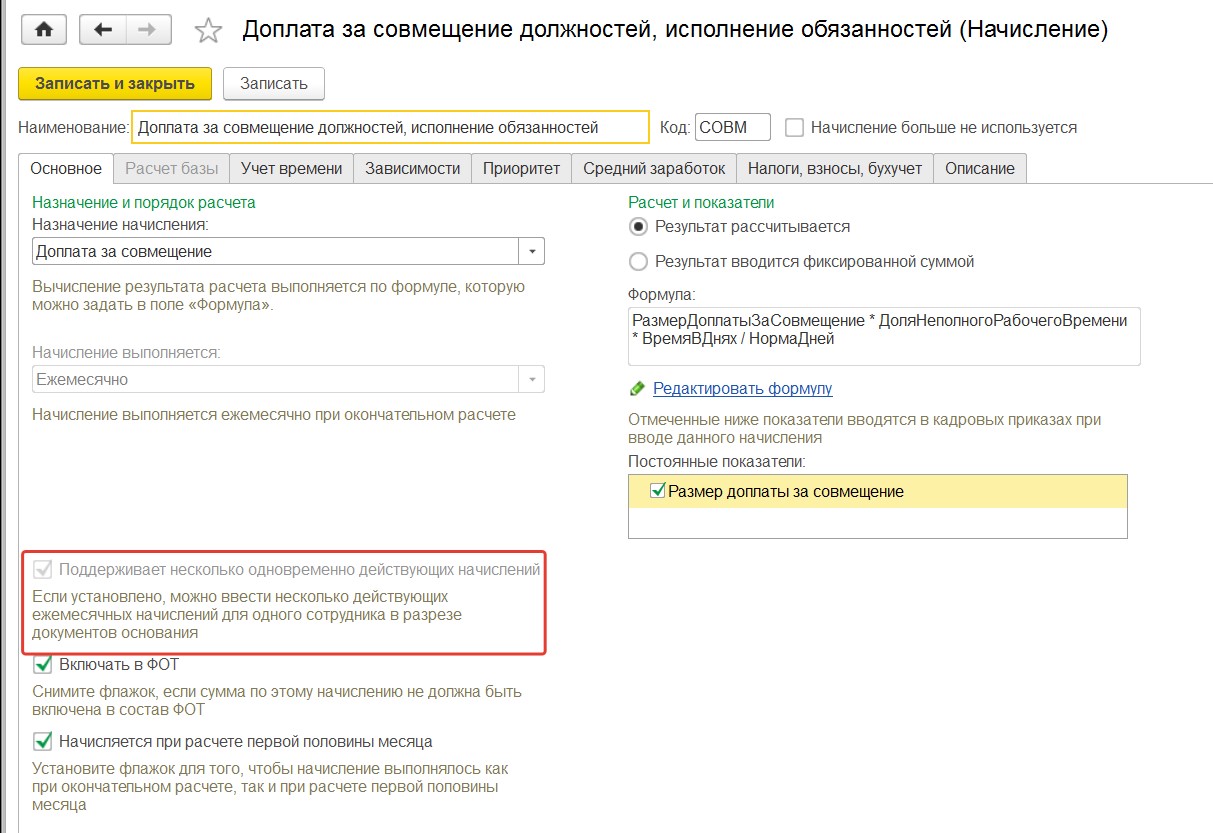Click the Код field with СОВМ
1213x833 pixels.
(733, 127)
